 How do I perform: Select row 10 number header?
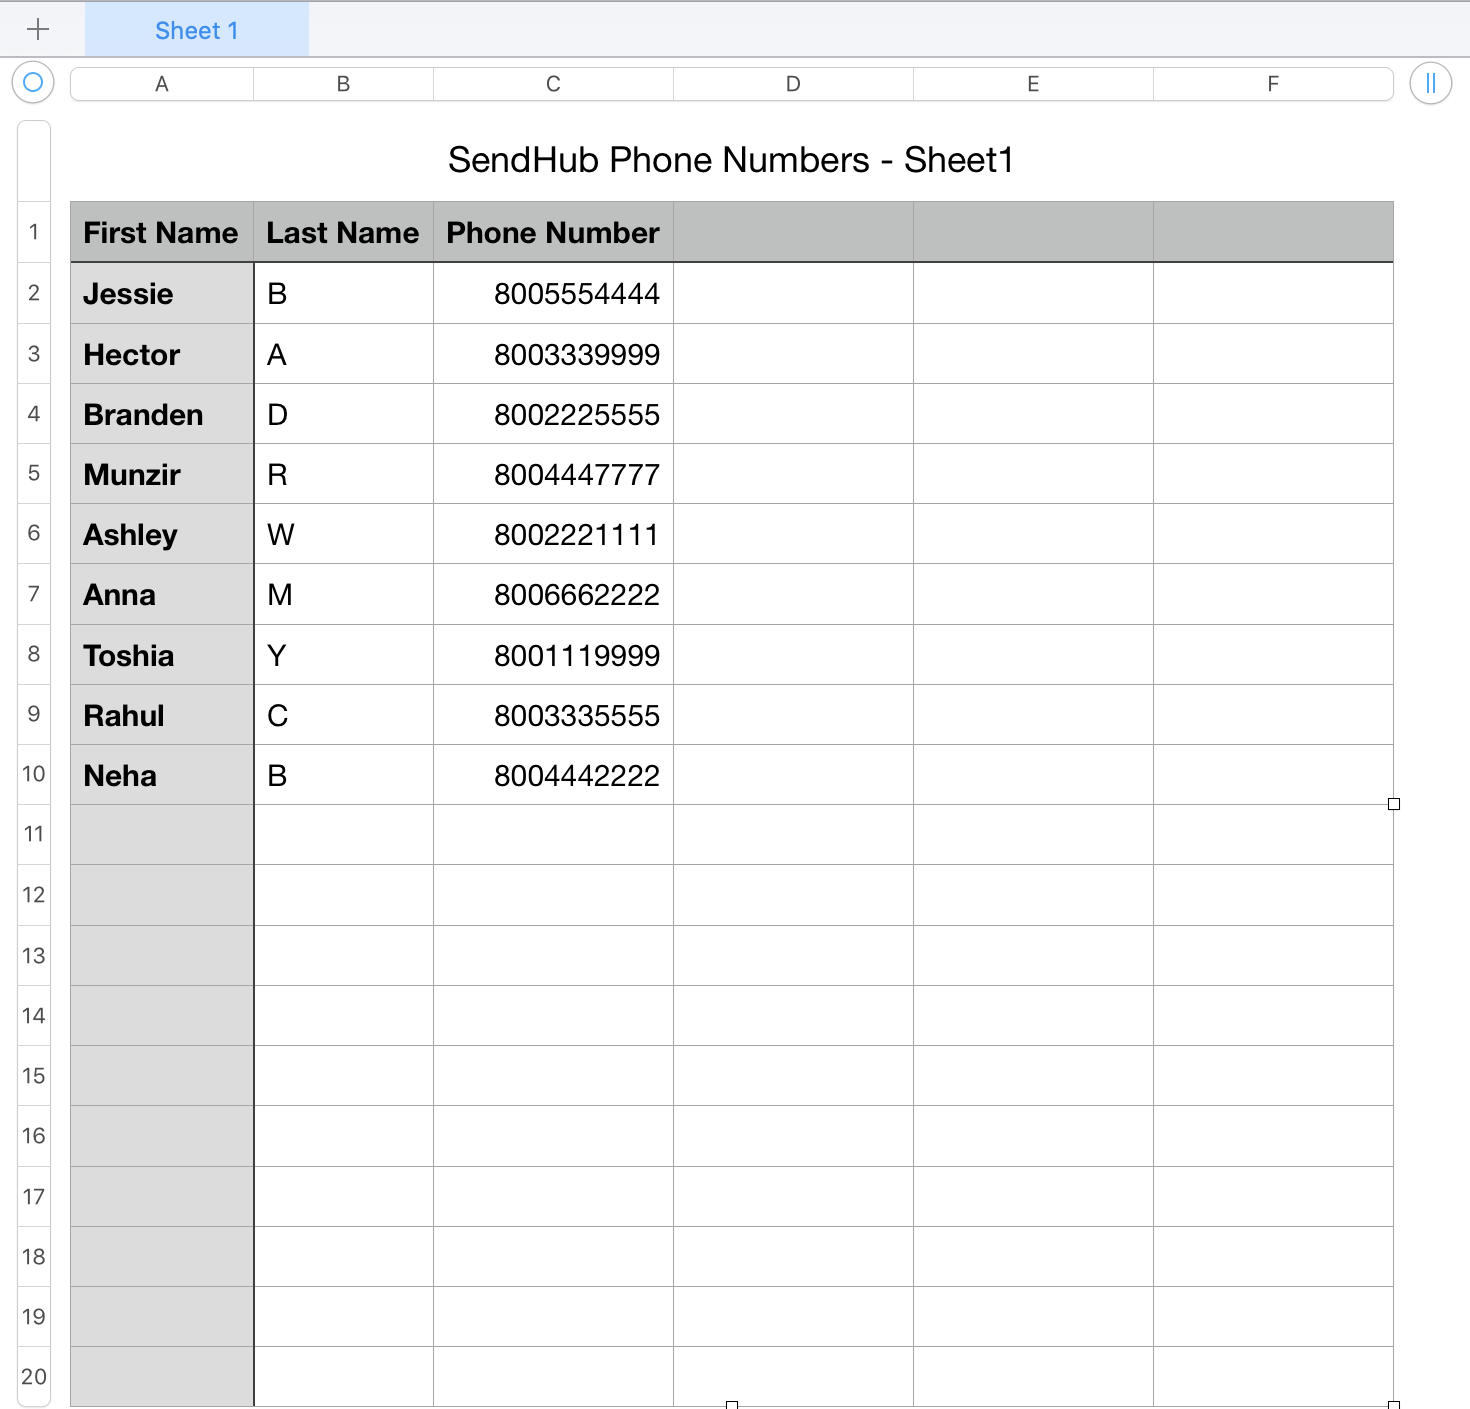pos(34,774)
